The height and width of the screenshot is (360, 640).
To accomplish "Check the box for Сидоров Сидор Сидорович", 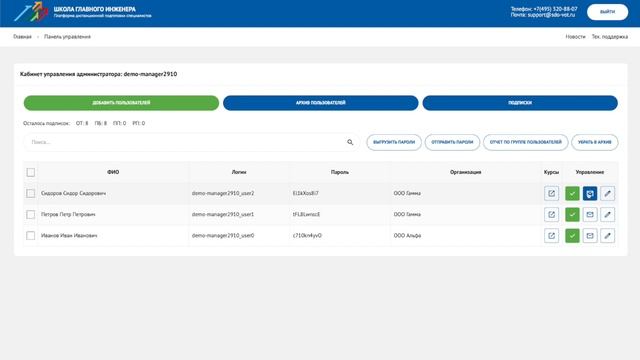I will point(31,193).
